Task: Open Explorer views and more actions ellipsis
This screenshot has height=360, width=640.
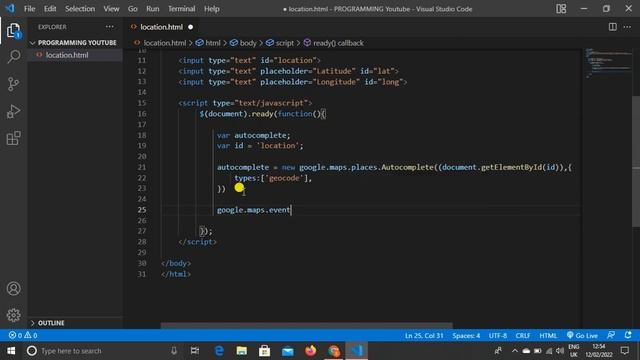Action: tap(110, 27)
